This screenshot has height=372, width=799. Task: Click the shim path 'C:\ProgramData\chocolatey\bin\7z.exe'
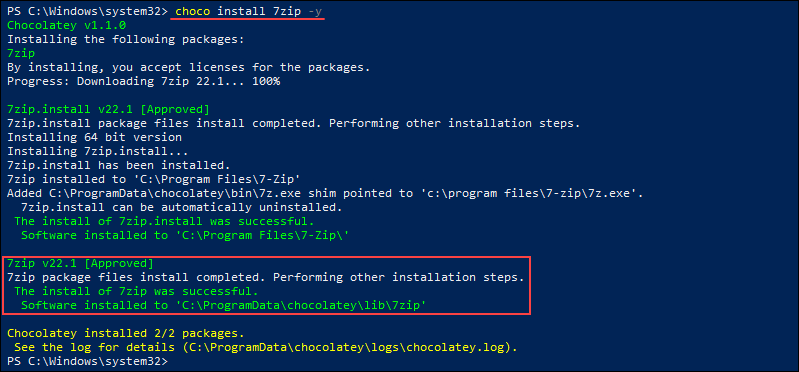point(172,194)
